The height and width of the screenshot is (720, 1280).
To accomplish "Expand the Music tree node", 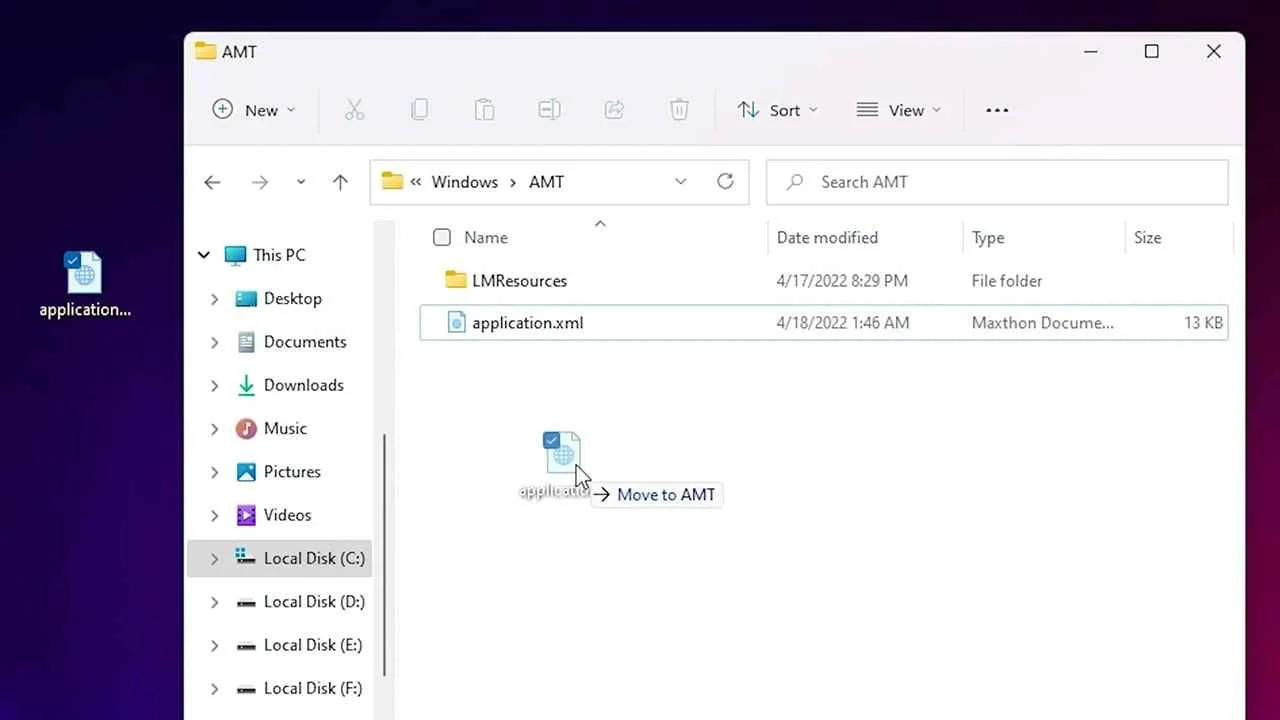I will click(x=214, y=428).
